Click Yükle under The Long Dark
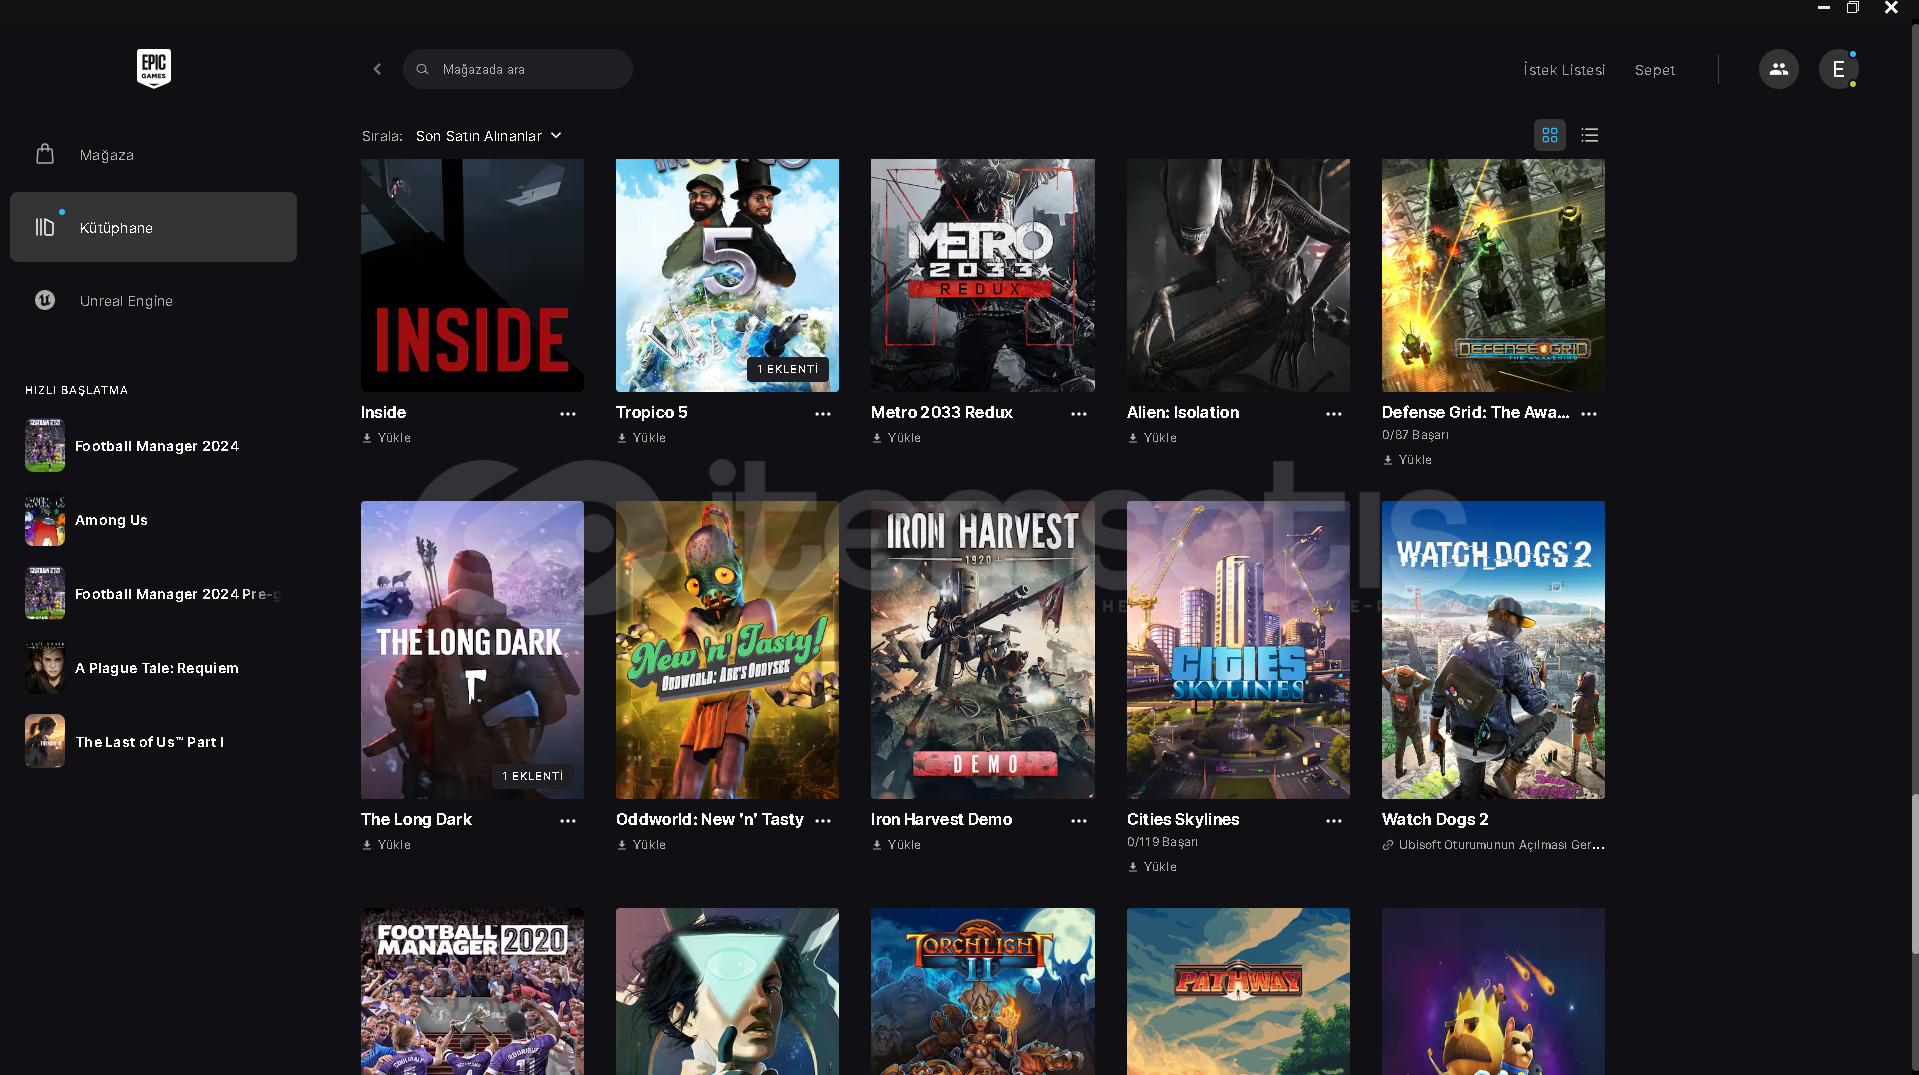 tap(386, 845)
